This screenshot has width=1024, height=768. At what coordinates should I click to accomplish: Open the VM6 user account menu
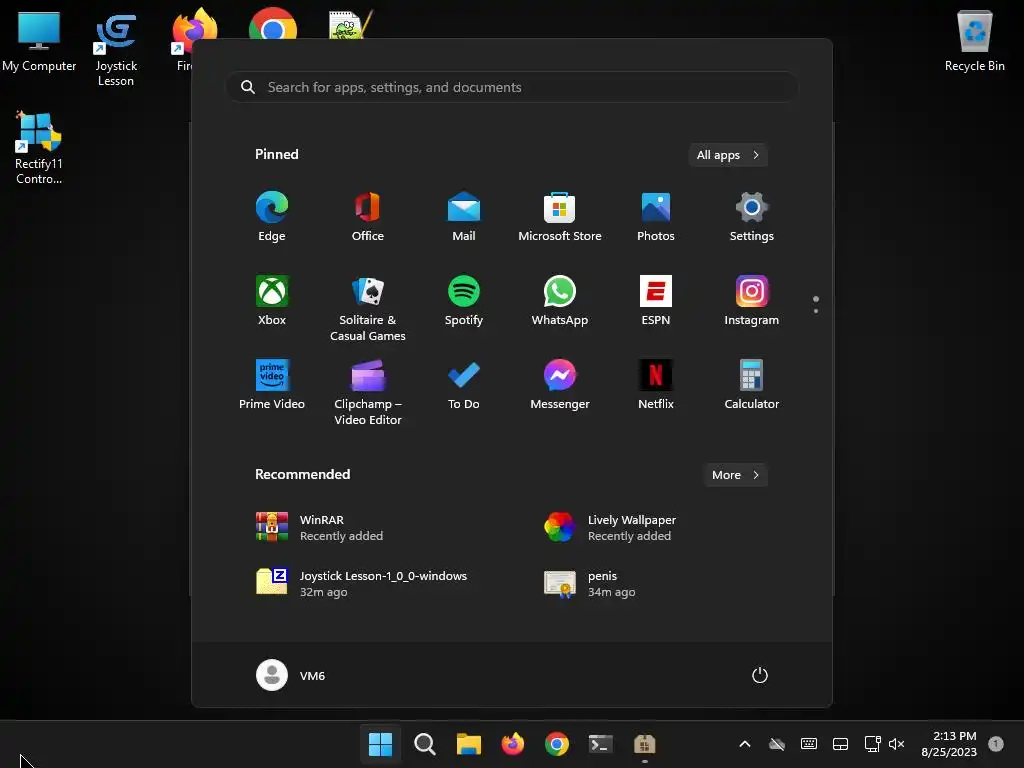(x=291, y=675)
